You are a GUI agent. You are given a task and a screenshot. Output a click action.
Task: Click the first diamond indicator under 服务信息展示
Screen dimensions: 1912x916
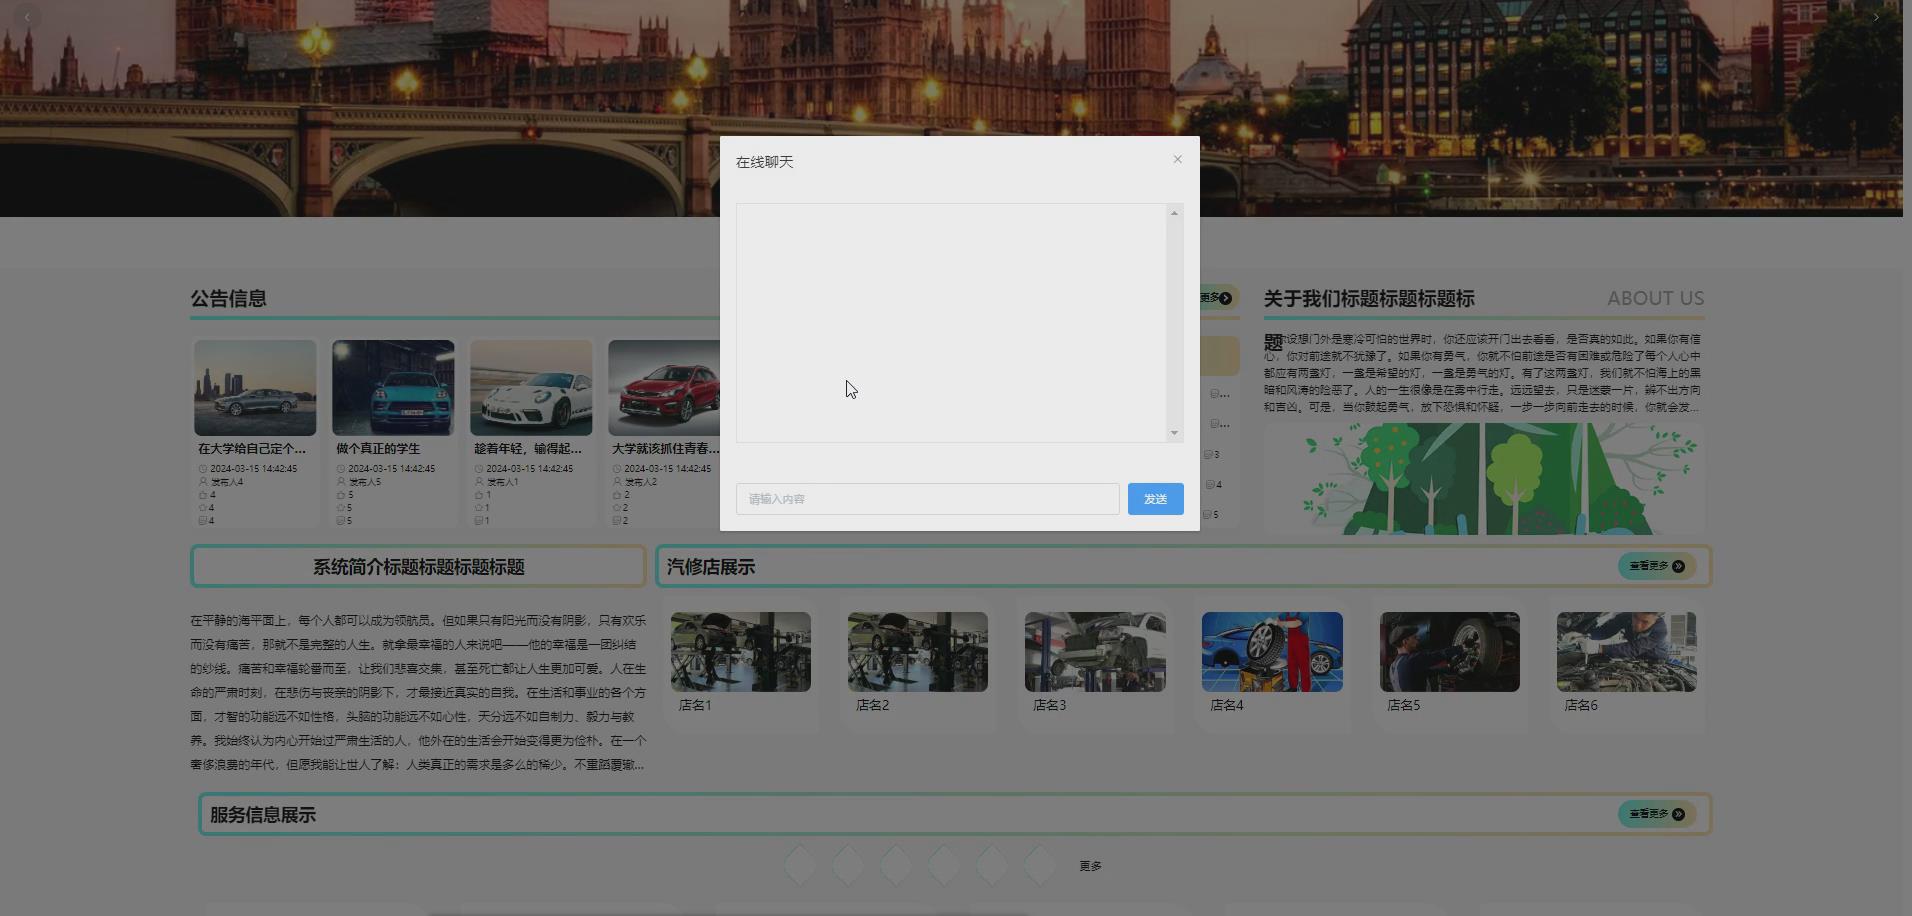(x=799, y=865)
